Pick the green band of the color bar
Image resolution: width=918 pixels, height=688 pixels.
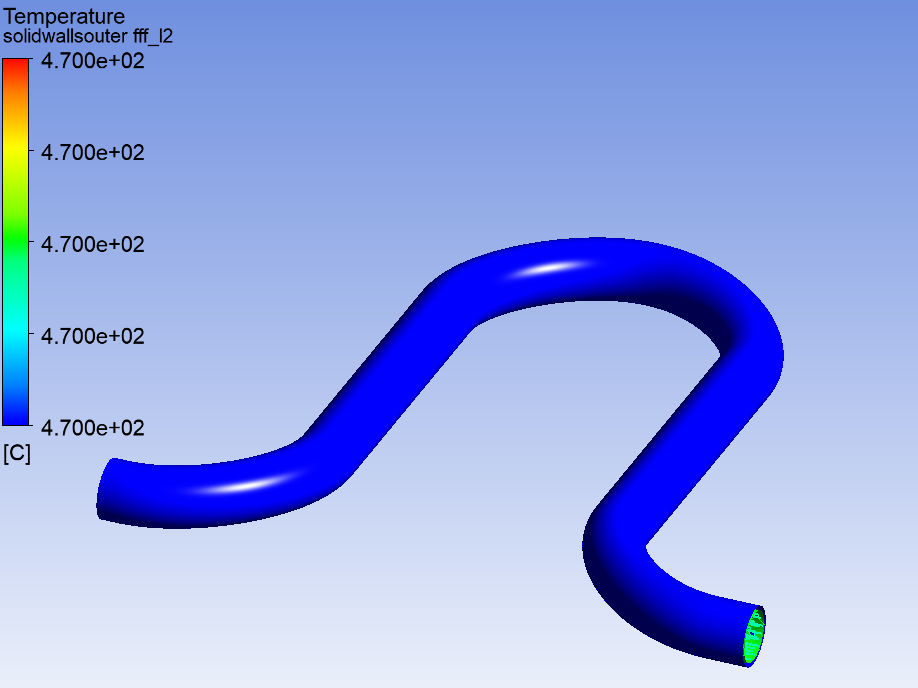click(16, 243)
